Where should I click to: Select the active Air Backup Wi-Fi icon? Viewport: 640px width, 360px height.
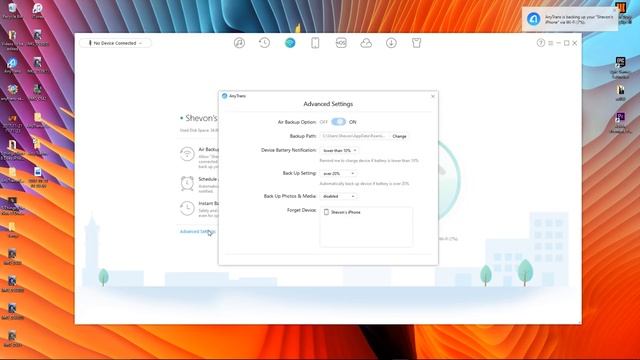pos(290,43)
